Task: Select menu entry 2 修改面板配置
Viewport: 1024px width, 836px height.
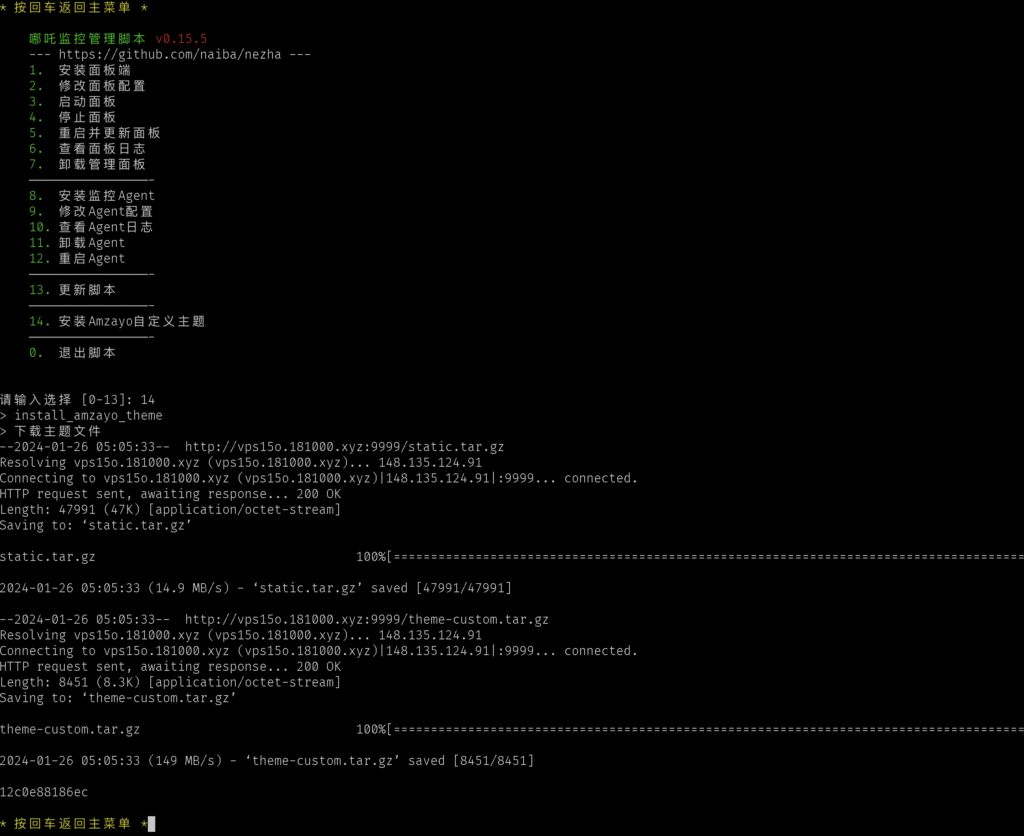Action: [x=101, y=86]
